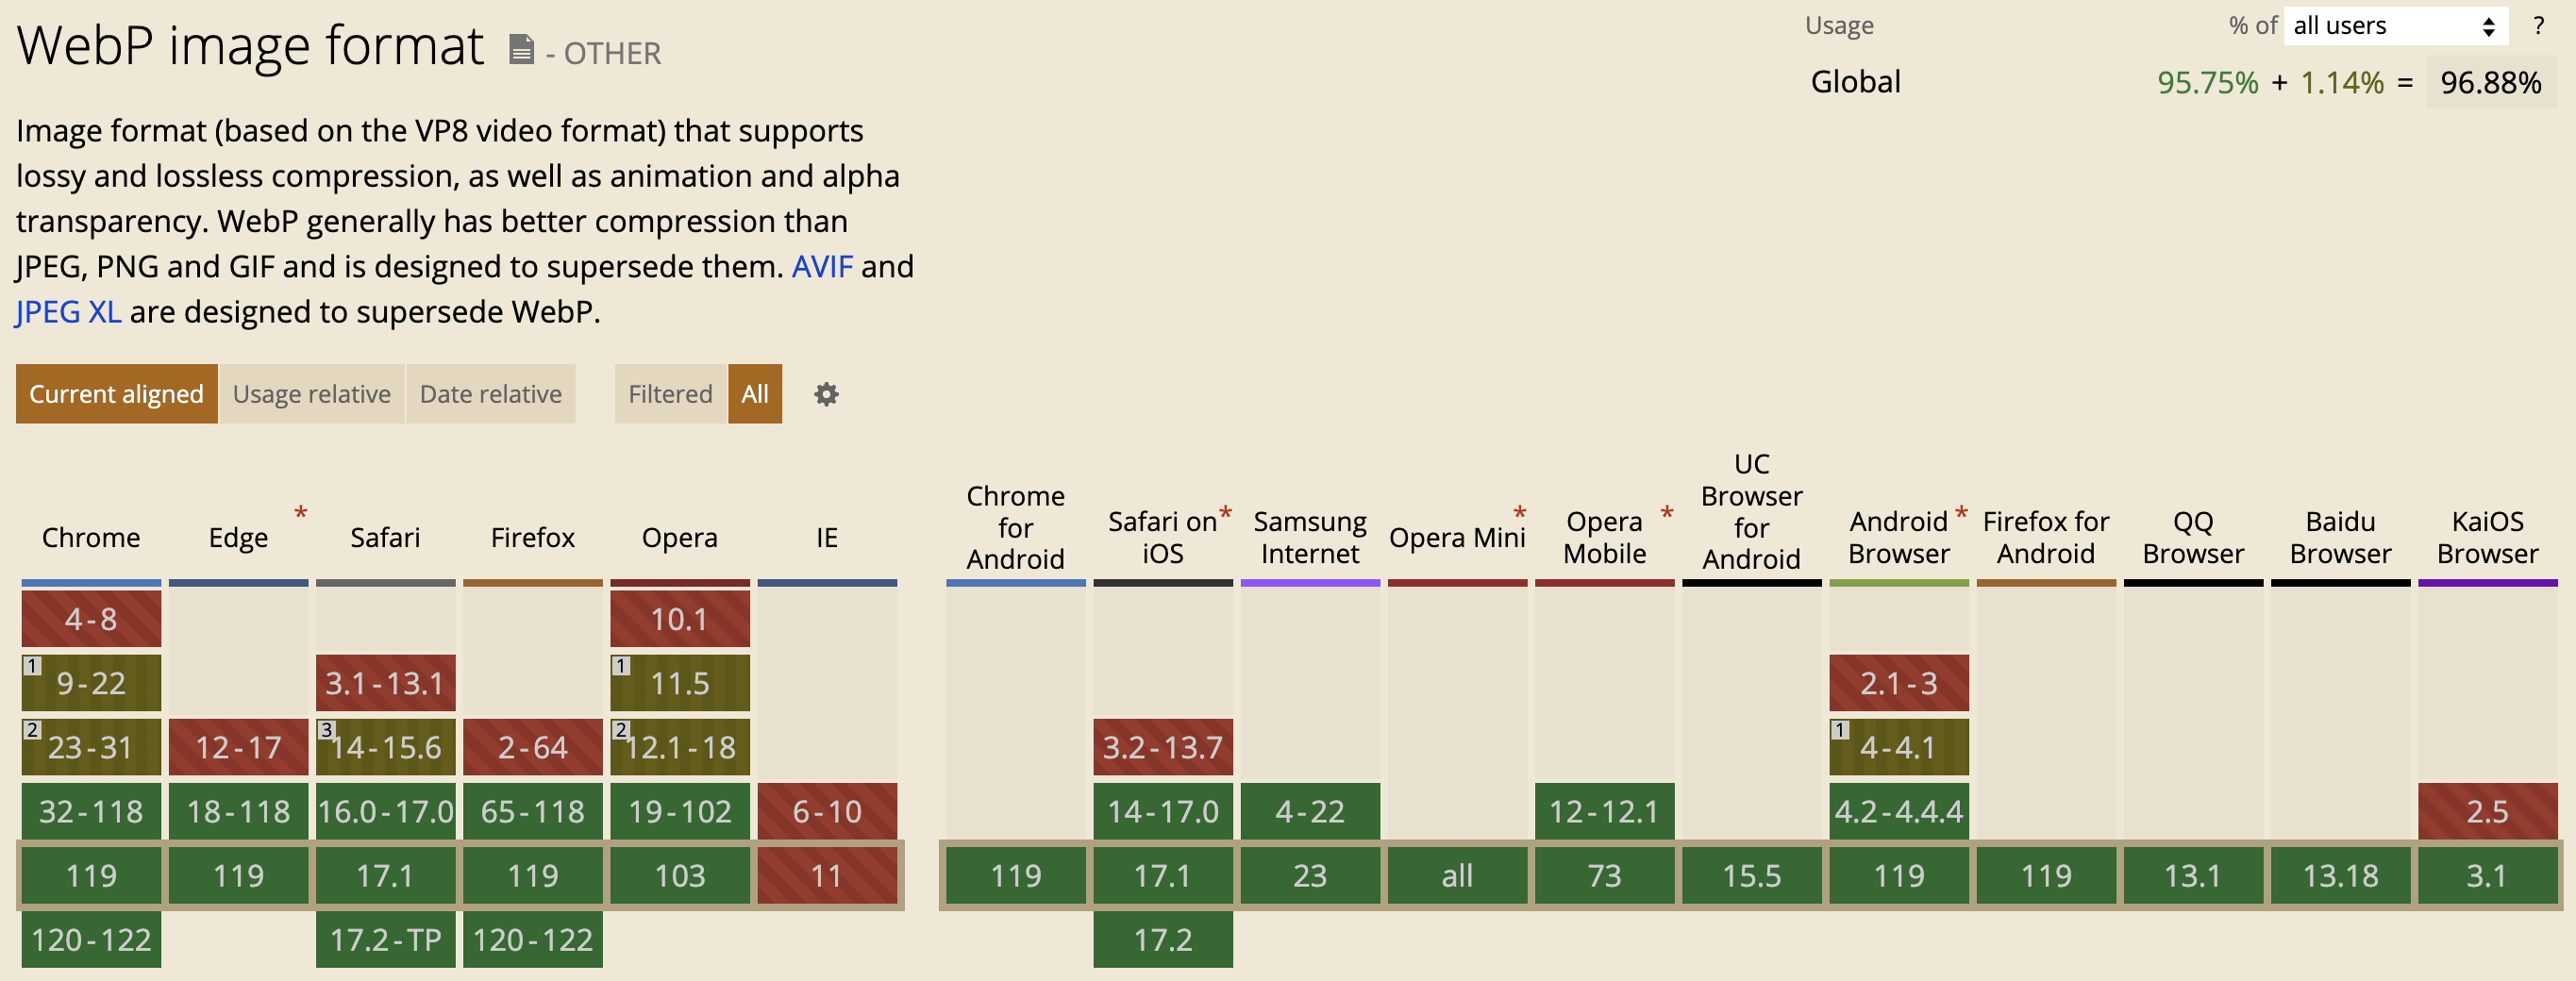Click the note 1 marker on Chrome 9-22
This screenshot has width=2576, height=981.
click(33, 666)
